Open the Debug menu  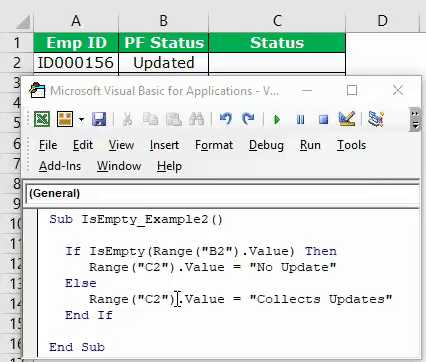[266, 145]
